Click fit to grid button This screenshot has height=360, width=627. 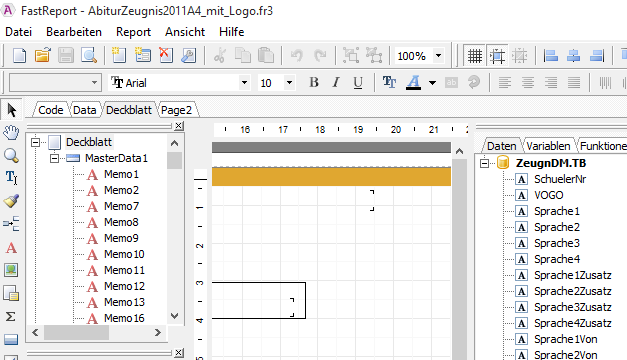(x=520, y=56)
